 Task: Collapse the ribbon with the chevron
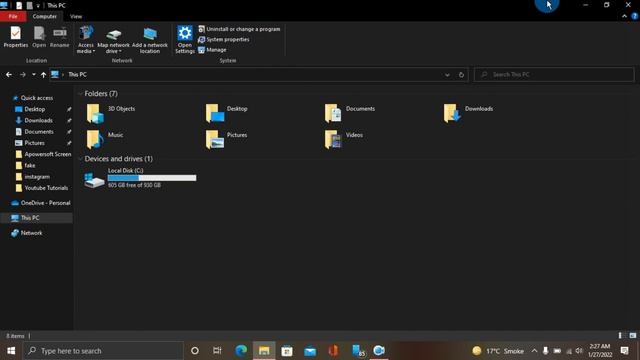click(x=624, y=16)
